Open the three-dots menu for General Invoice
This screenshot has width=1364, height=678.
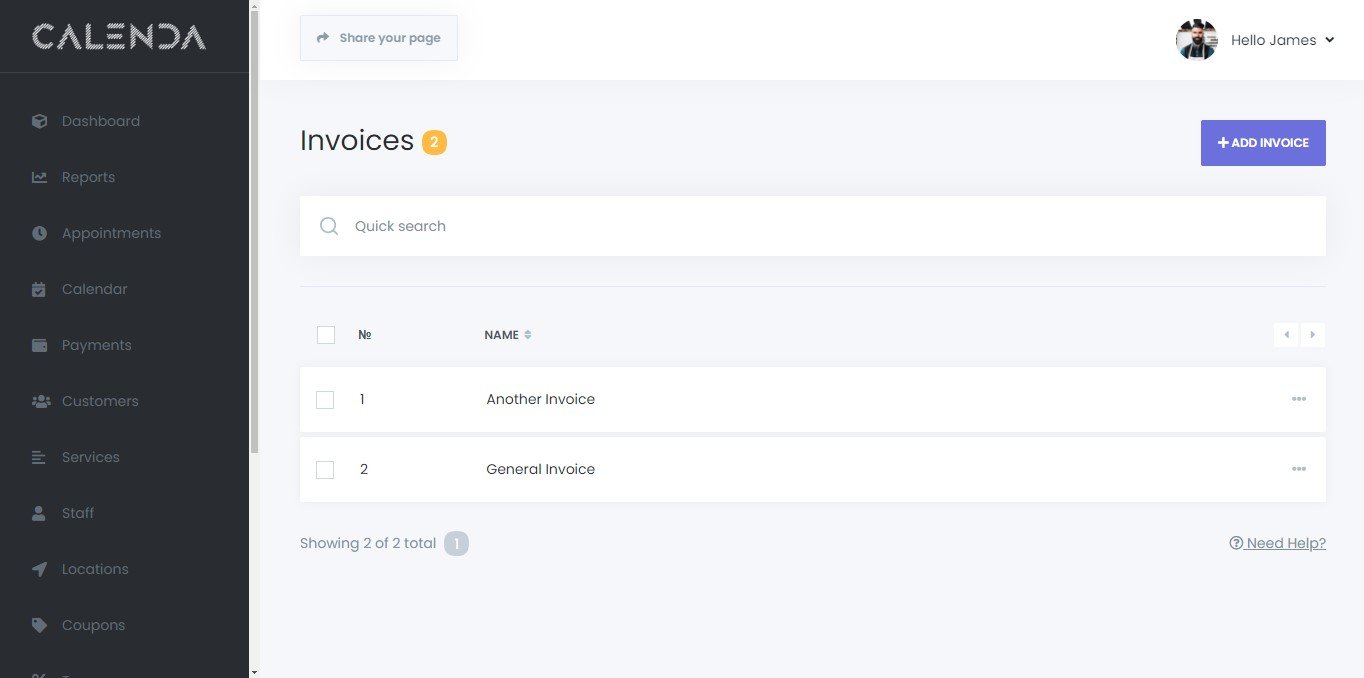(1298, 469)
